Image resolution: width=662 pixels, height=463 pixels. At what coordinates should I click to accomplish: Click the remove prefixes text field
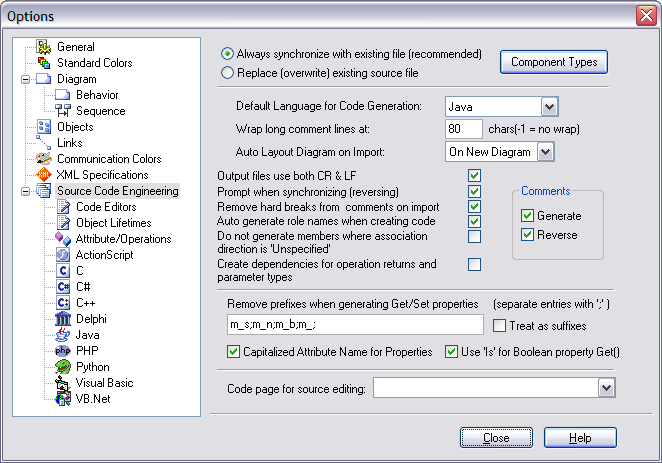coord(355,325)
